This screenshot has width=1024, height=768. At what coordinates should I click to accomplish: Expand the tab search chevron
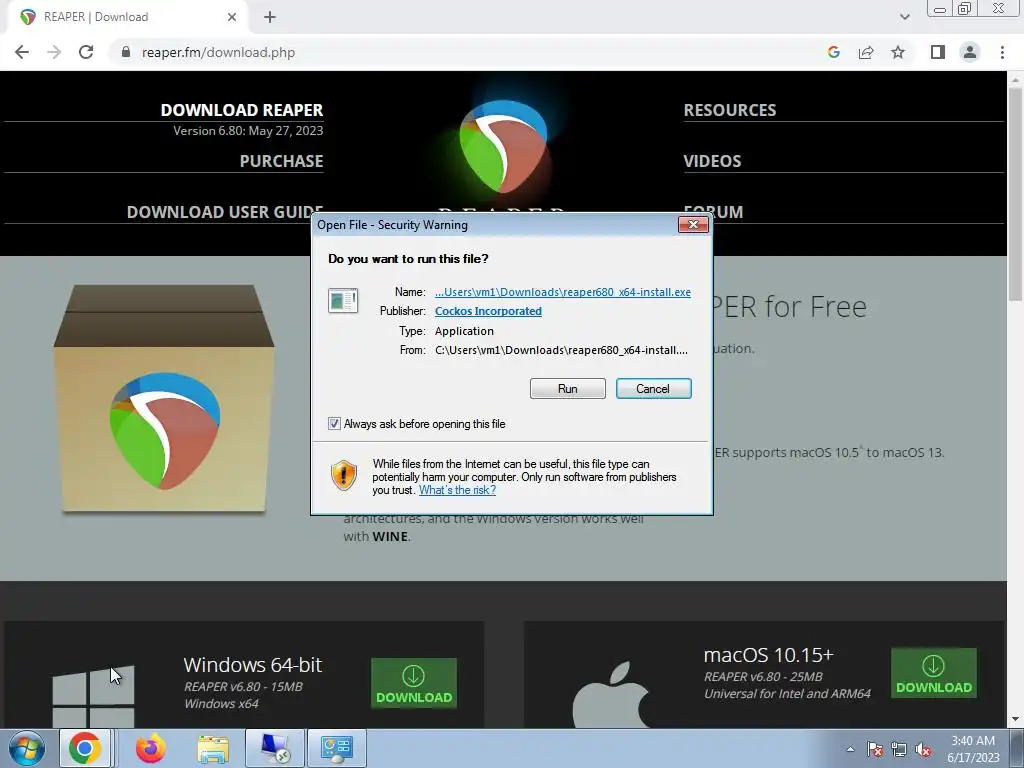[x=904, y=17]
